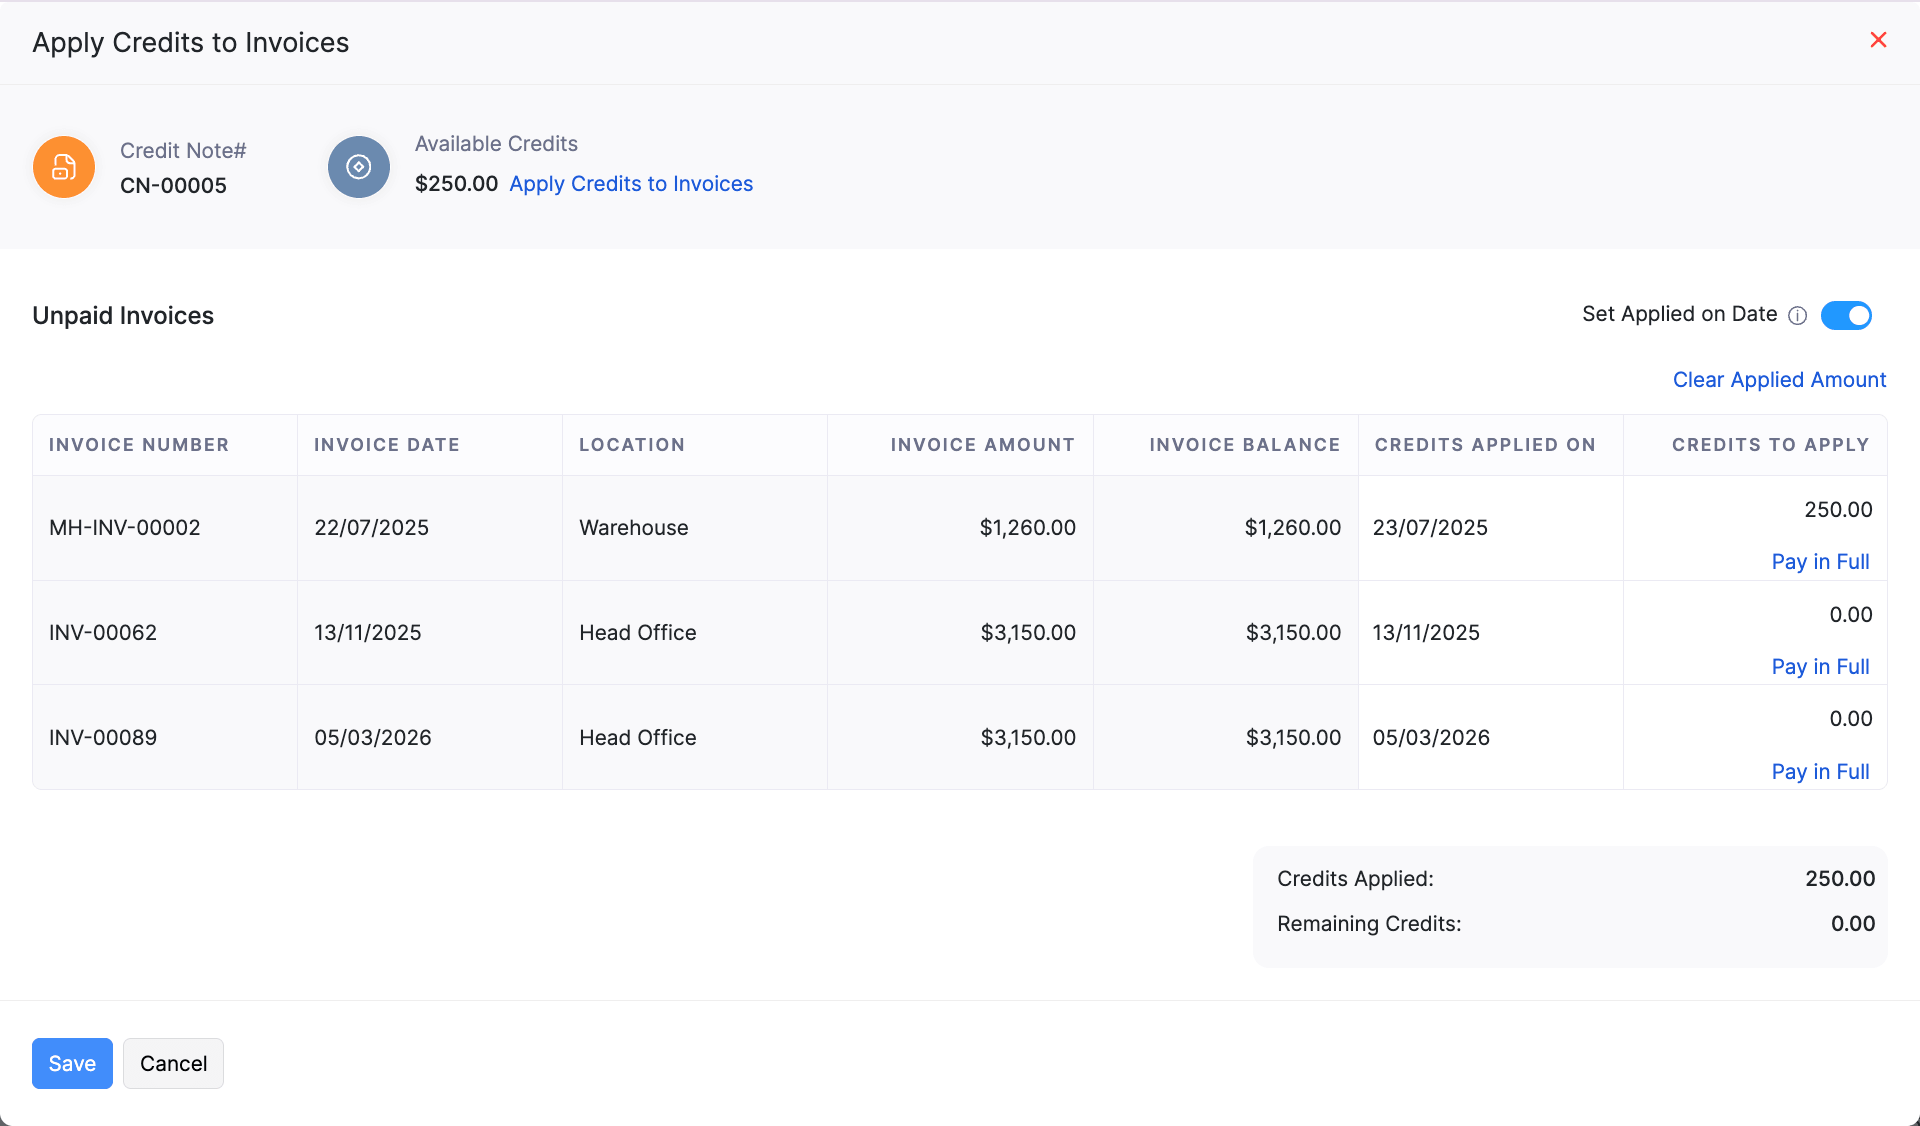Viewport: 1920px width, 1126px height.
Task: Click credit note number CN-00005
Action: coord(173,186)
